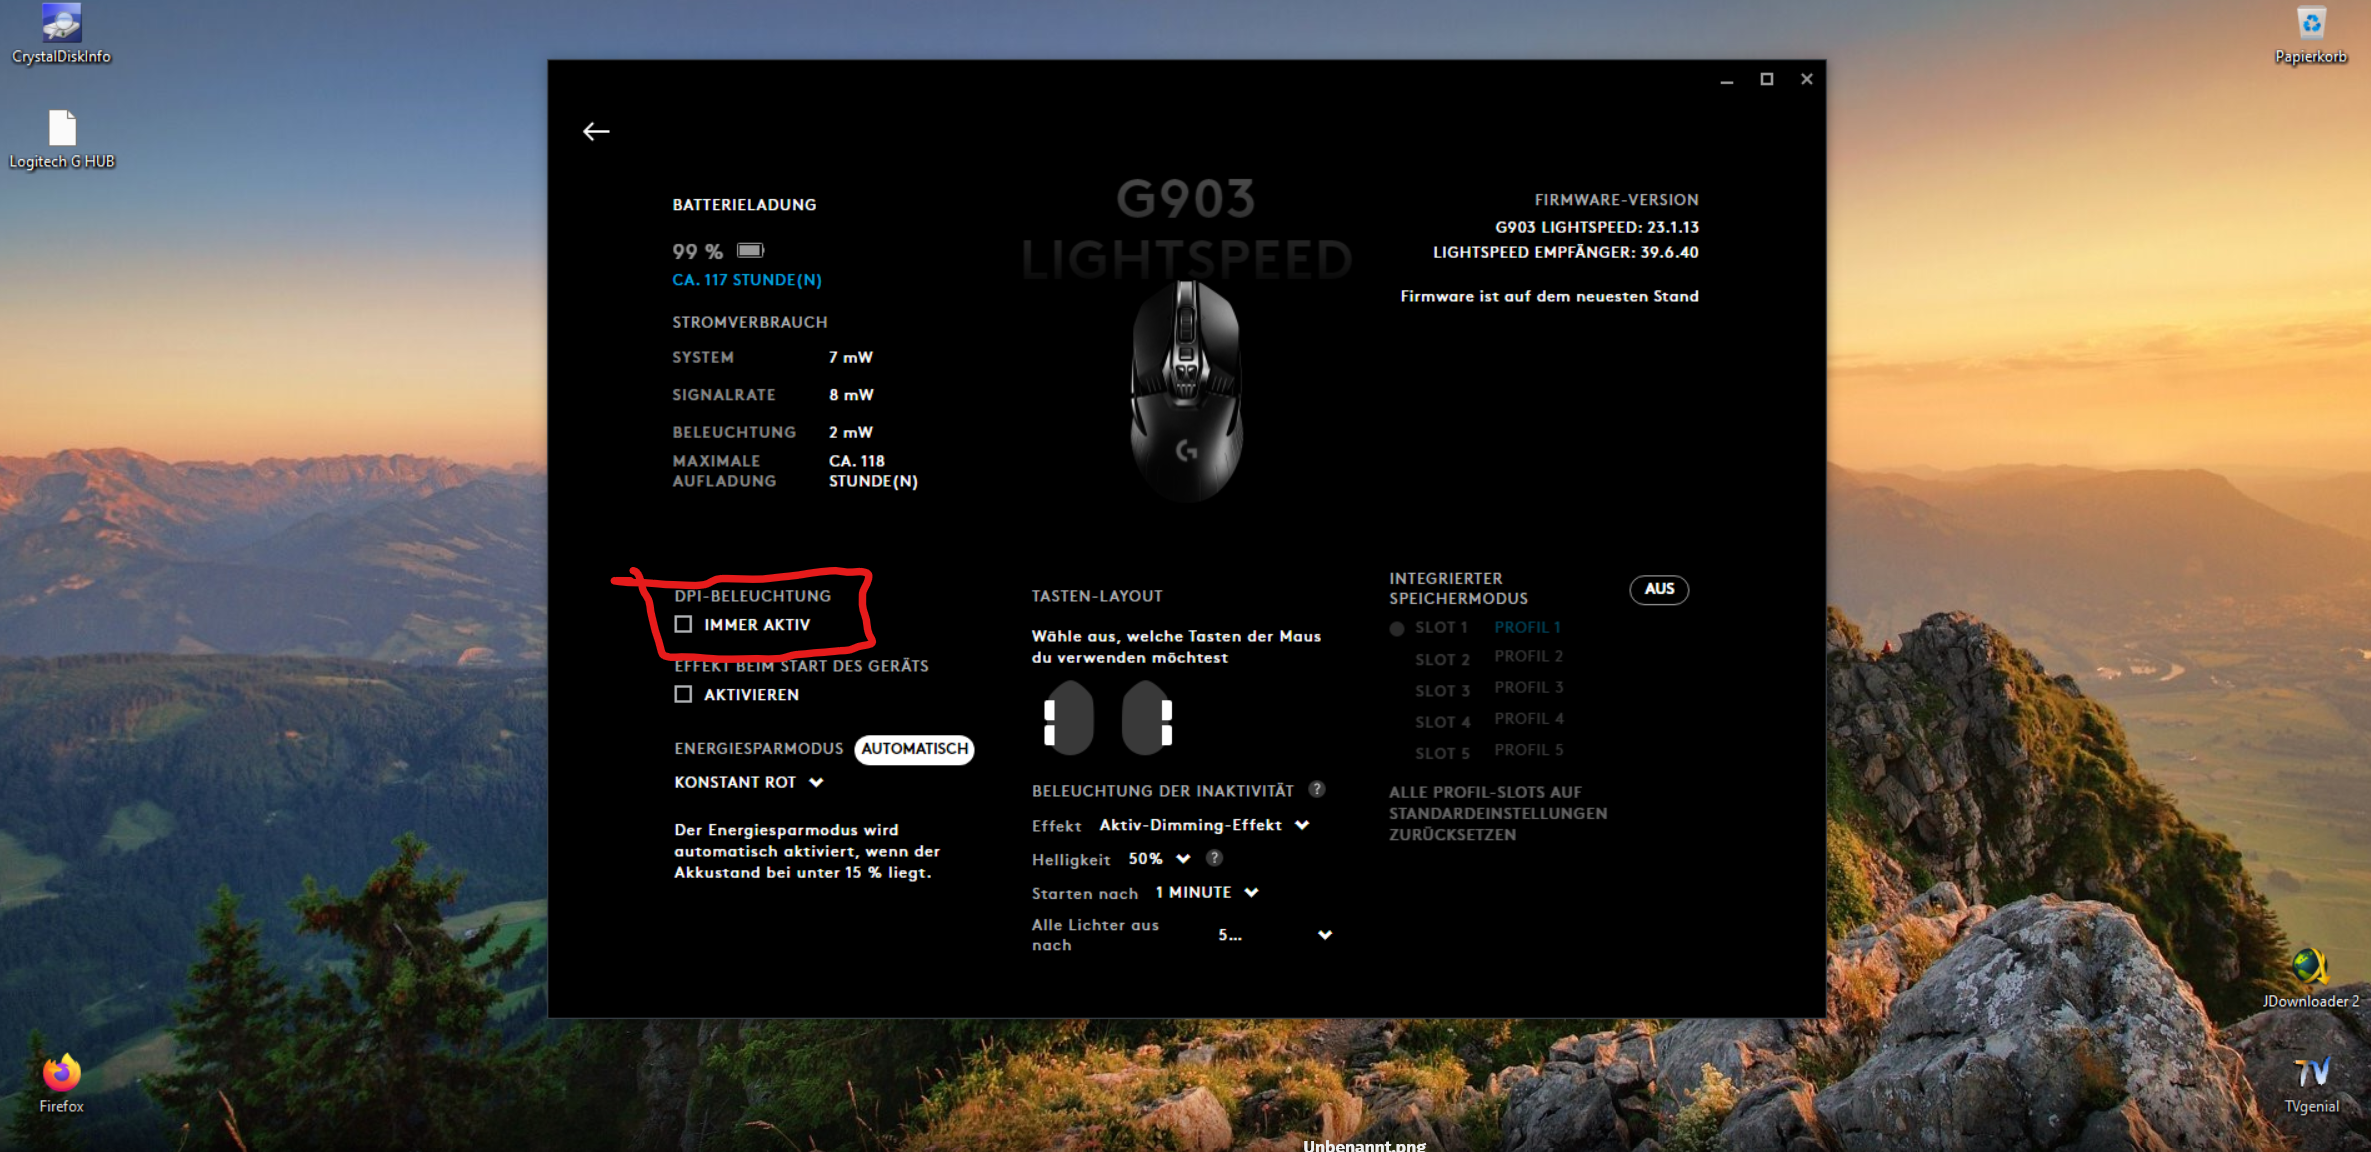The width and height of the screenshot is (2371, 1152).
Task: Enable the DPI-Beleuchtung Immer Aktiv checkbox
Action: pyautogui.click(x=684, y=624)
